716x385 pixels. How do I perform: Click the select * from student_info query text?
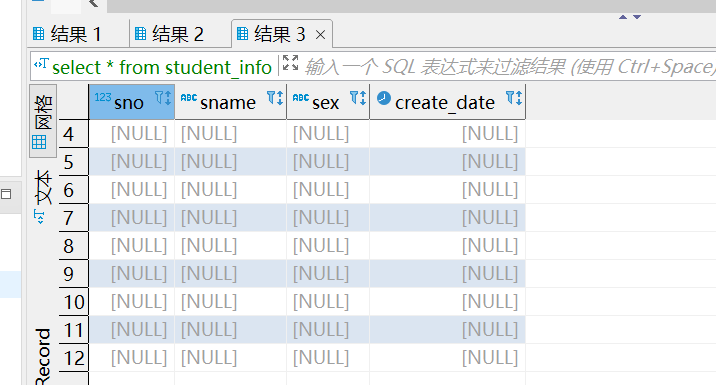click(x=162, y=68)
